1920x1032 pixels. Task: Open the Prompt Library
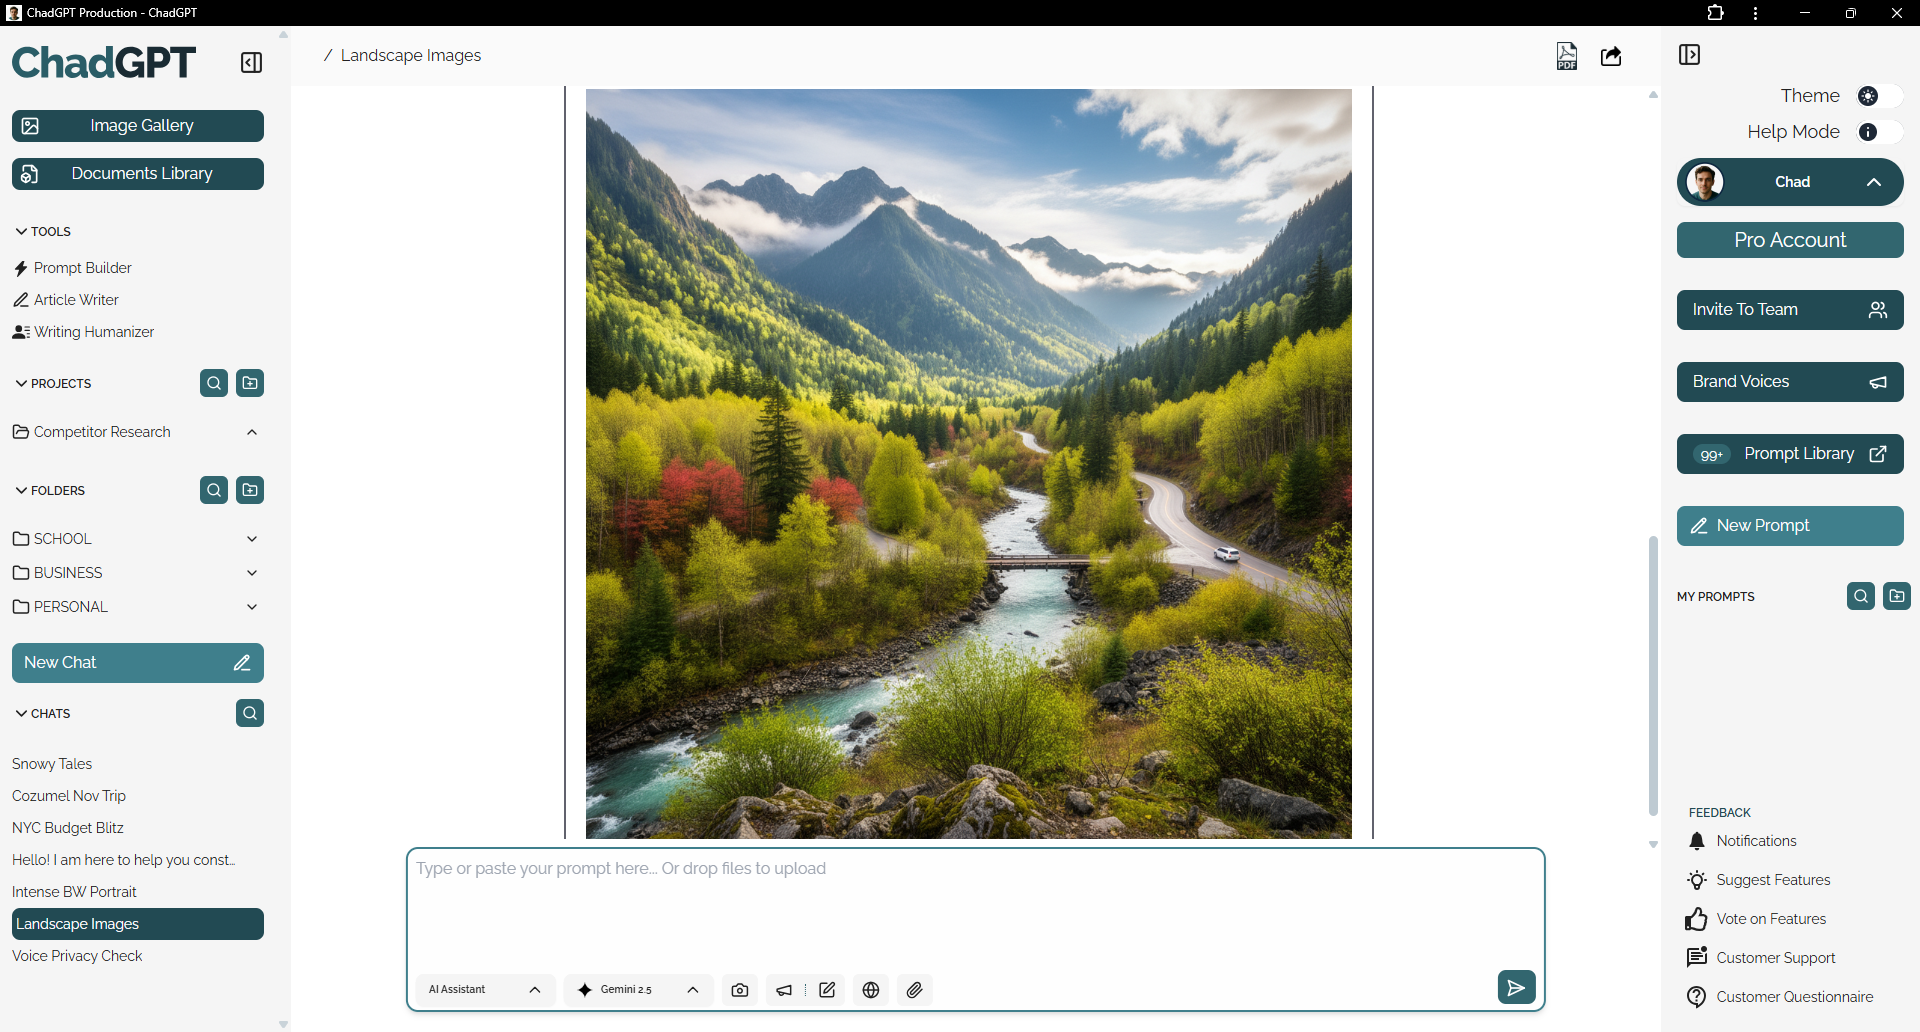1789,453
